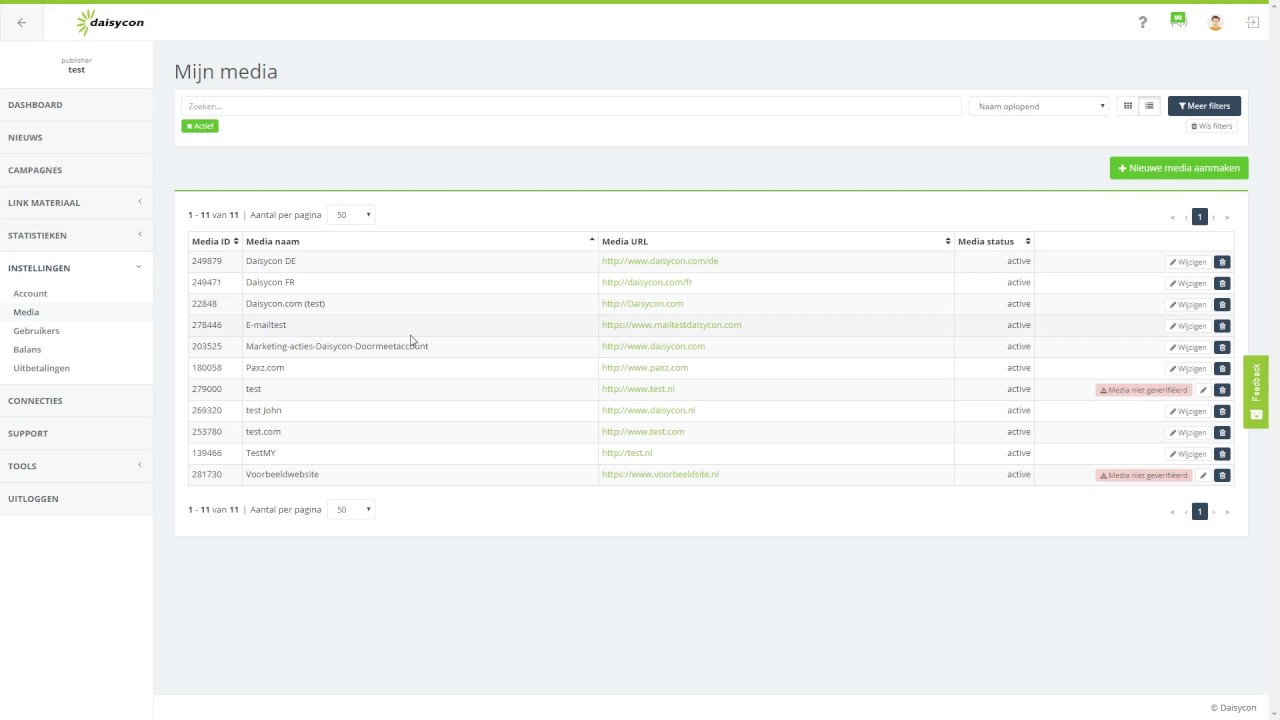Click page 1 in bottom pagination

click(1200, 511)
